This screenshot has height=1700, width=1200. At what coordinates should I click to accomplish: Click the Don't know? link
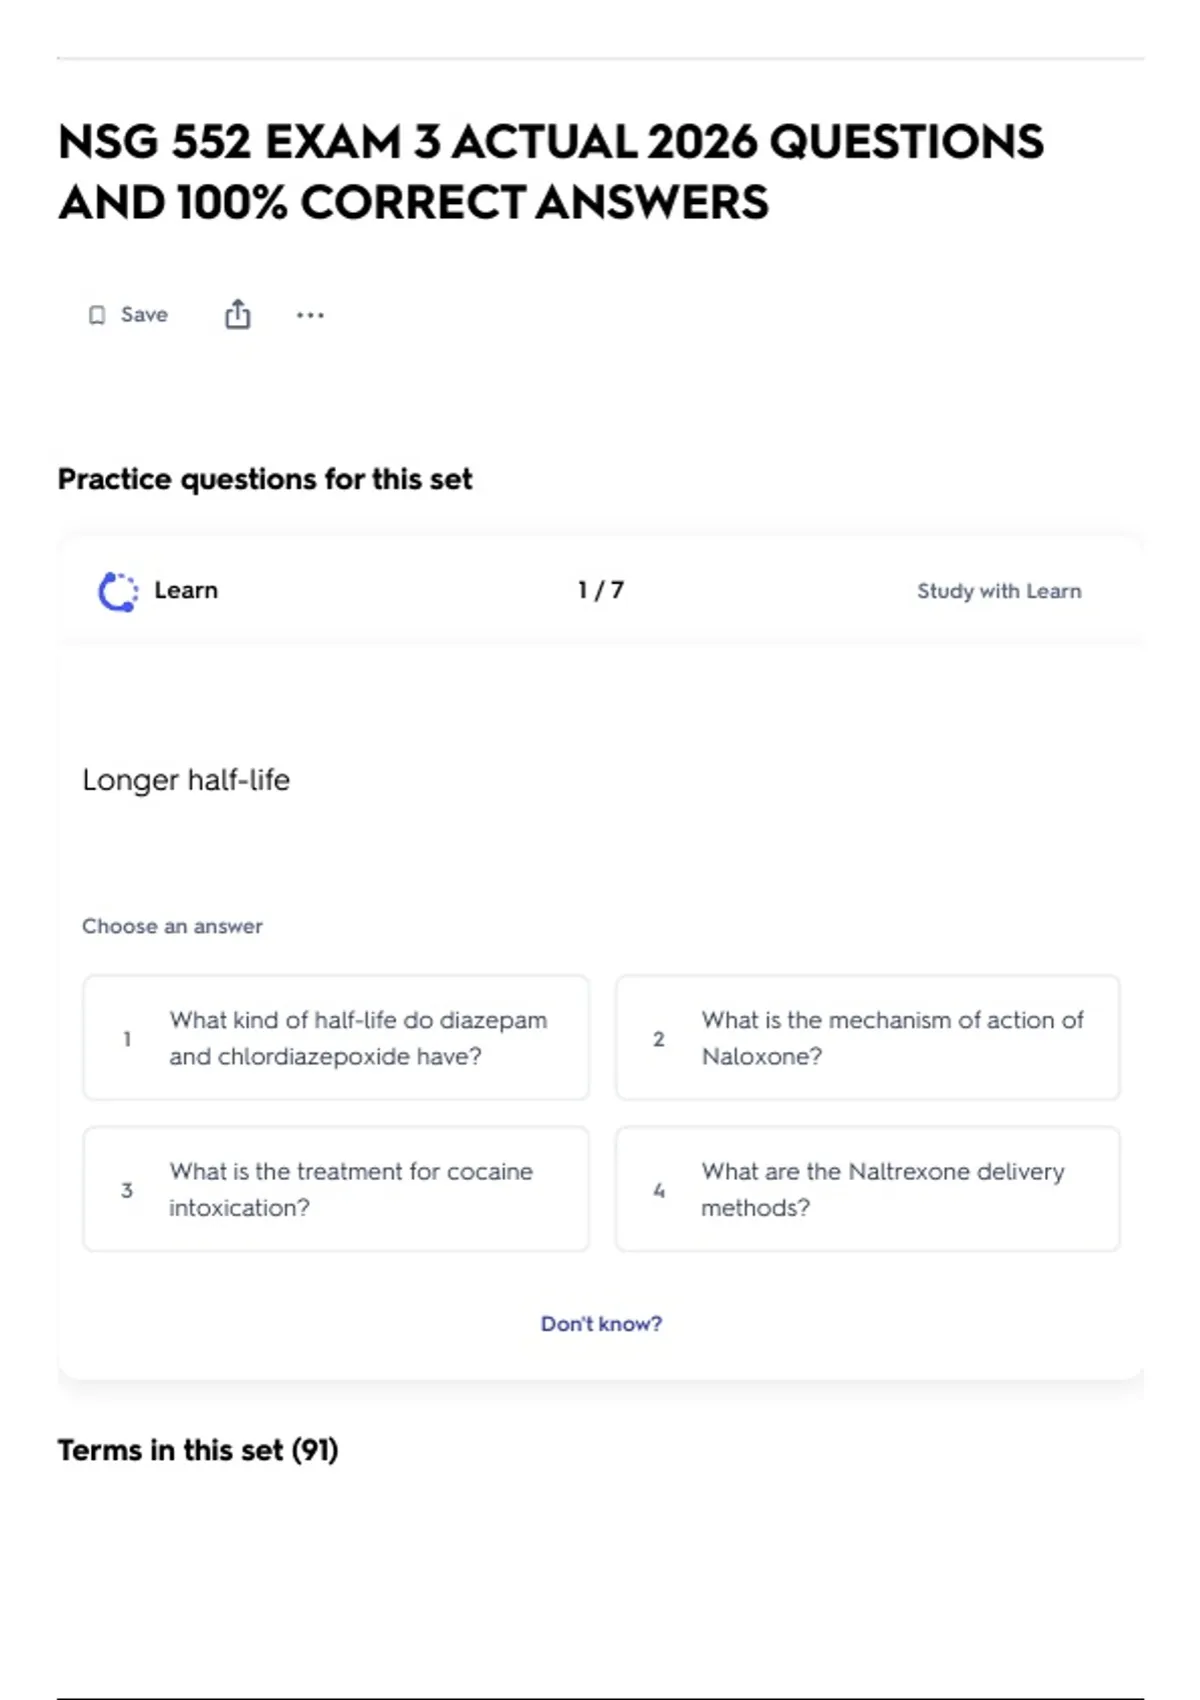601,1323
